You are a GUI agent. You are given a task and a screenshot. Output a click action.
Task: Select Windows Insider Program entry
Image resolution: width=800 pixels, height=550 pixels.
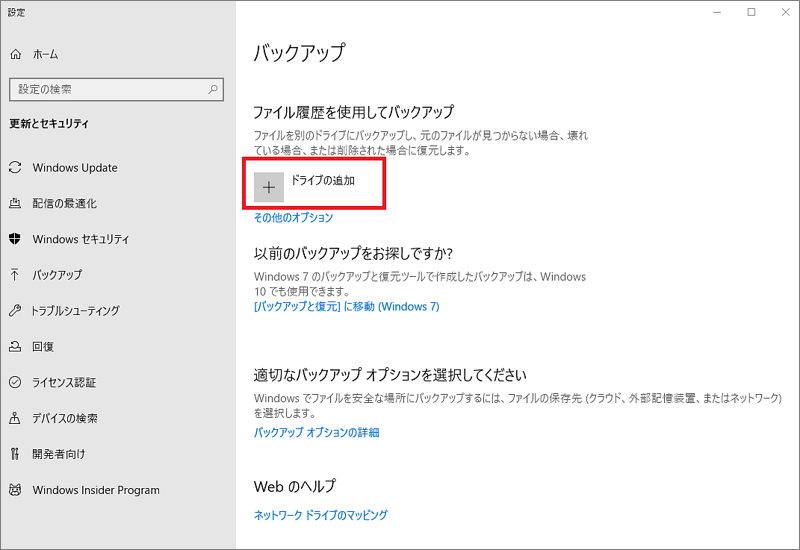click(96, 490)
